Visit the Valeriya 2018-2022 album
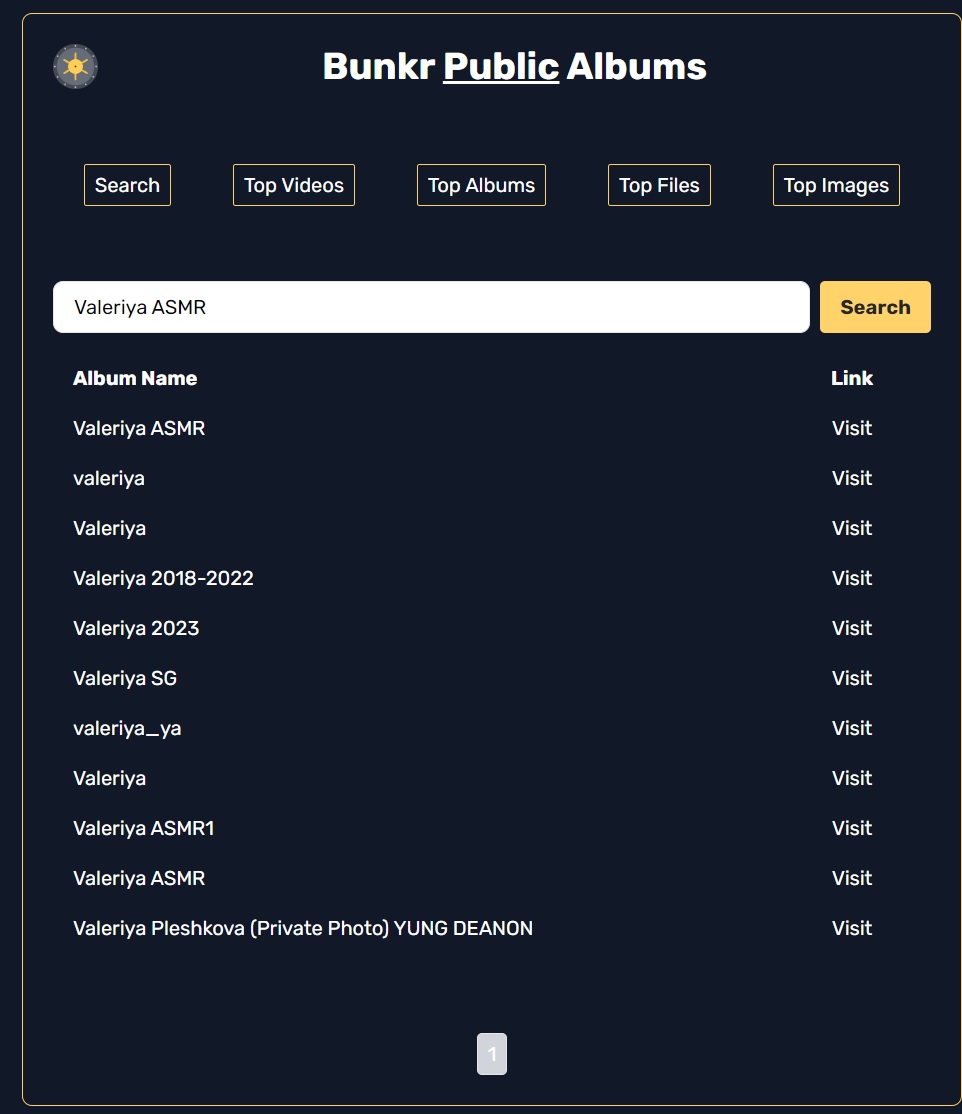The height and width of the screenshot is (1114, 962). 851,578
